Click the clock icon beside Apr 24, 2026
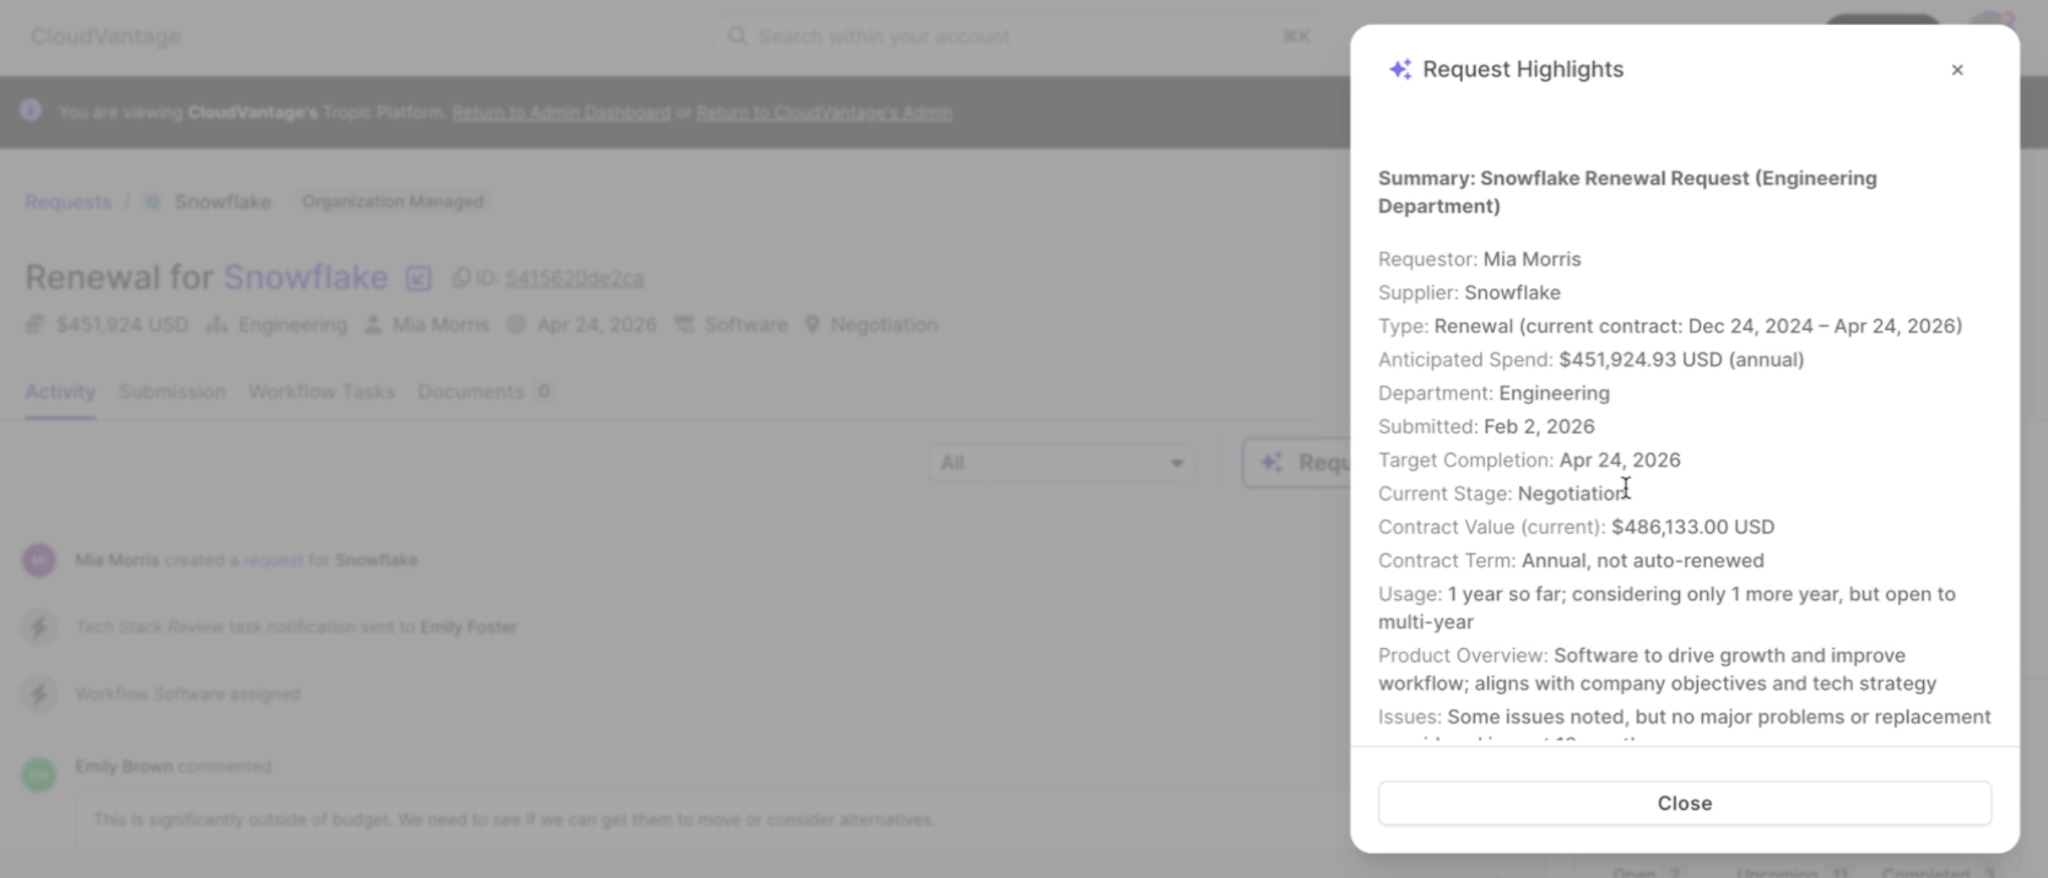This screenshot has width=2048, height=878. [x=516, y=325]
